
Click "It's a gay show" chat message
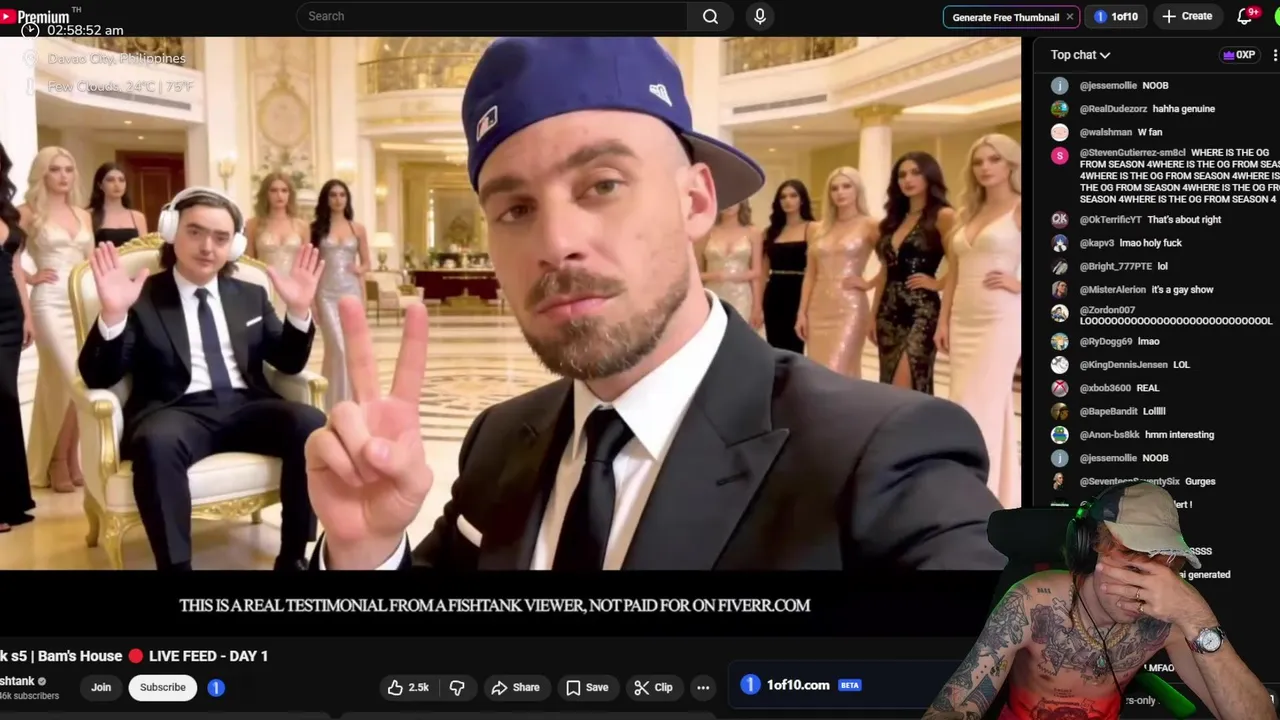(1182, 290)
